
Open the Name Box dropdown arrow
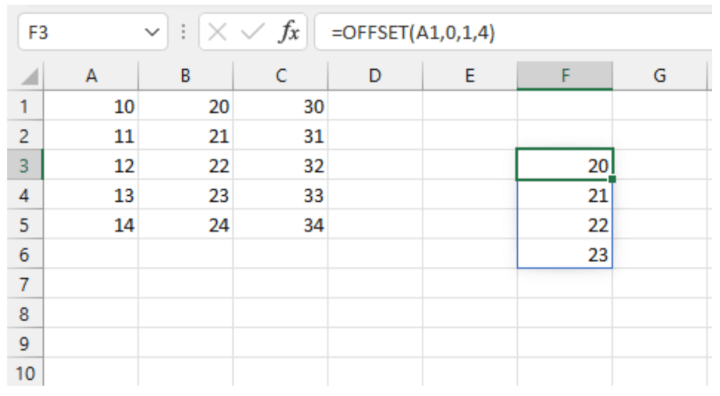point(152,33)
